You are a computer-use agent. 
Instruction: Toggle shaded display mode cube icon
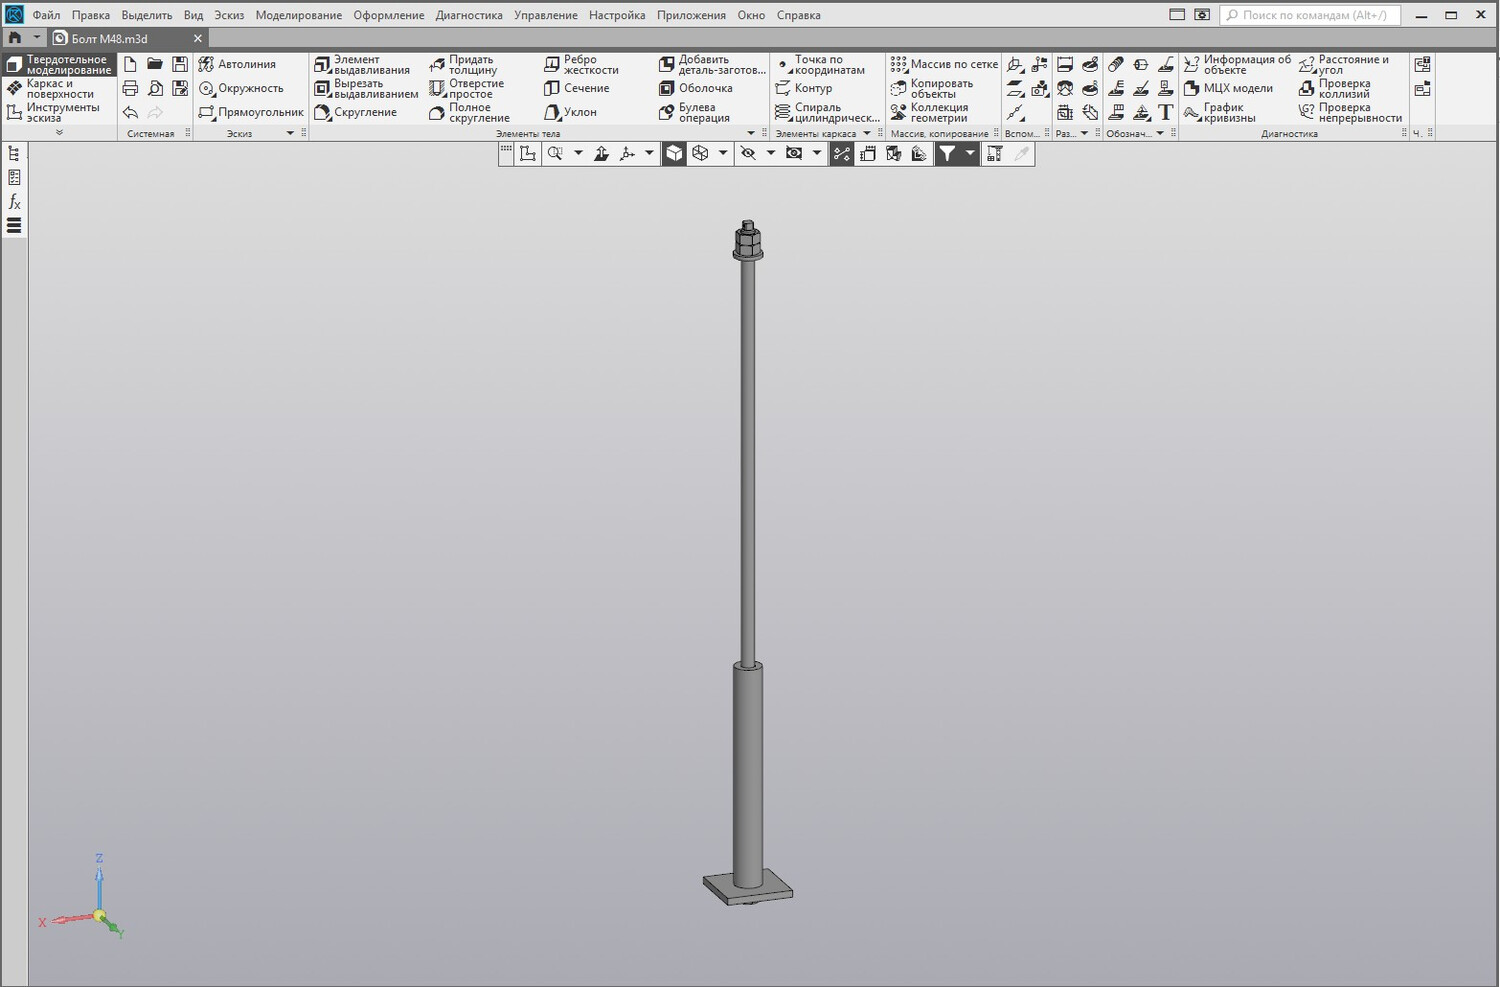pyautogui.click(x=674, y=153)
